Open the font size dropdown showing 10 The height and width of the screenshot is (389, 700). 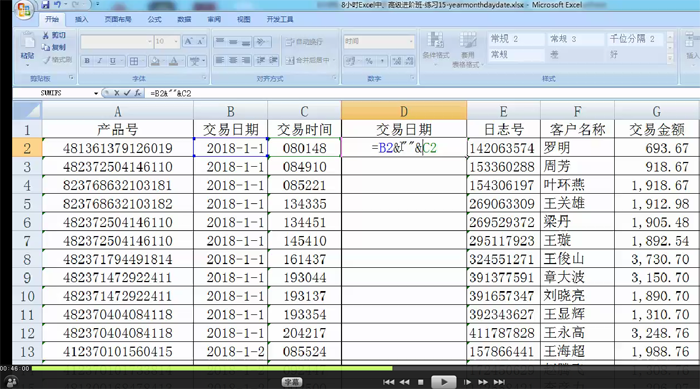176,42
